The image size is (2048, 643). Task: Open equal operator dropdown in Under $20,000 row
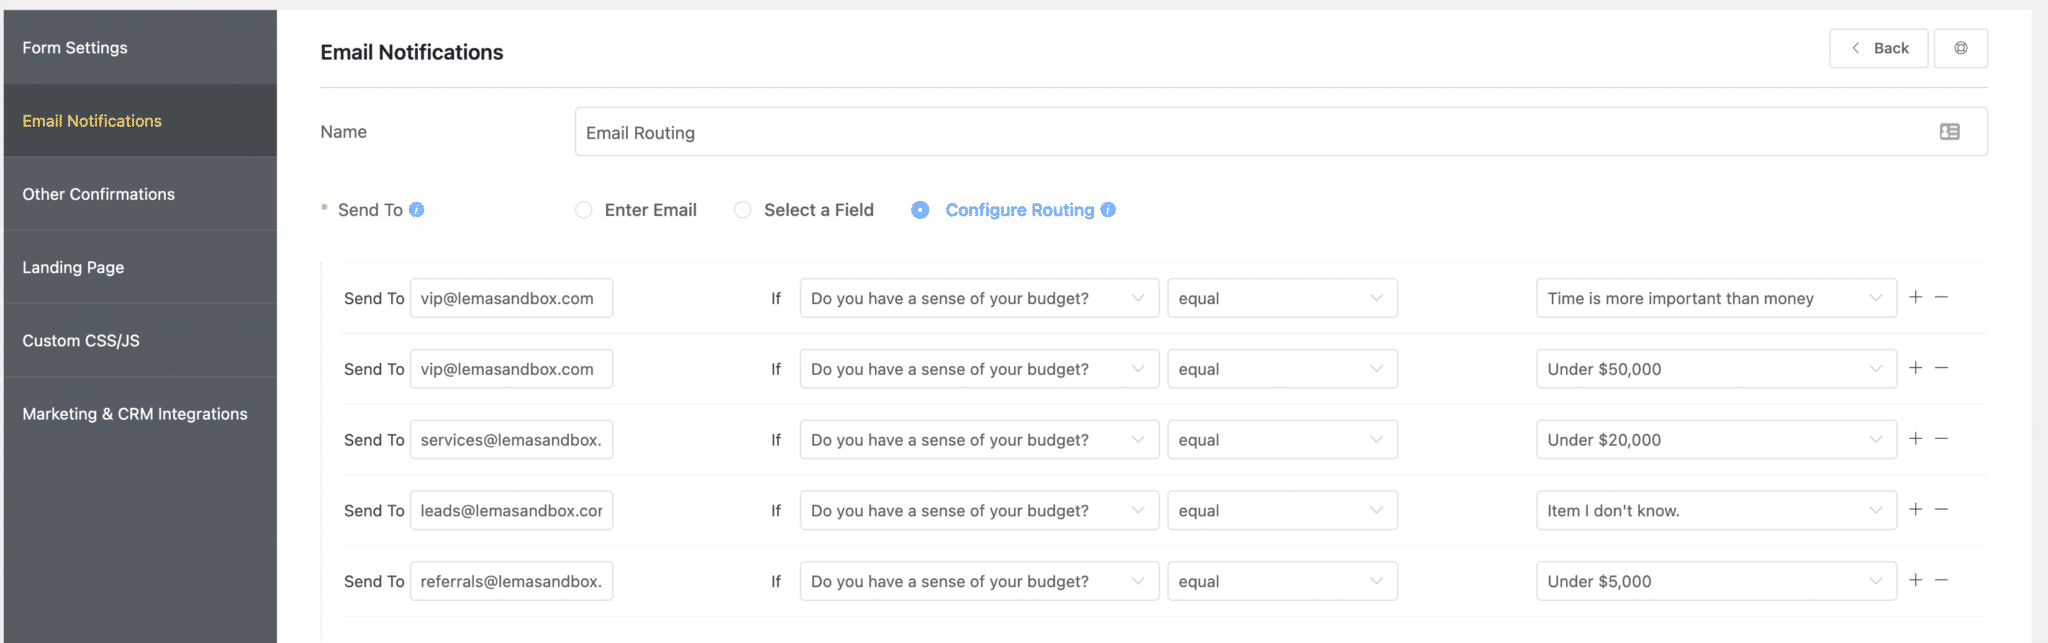[1282, 440]
